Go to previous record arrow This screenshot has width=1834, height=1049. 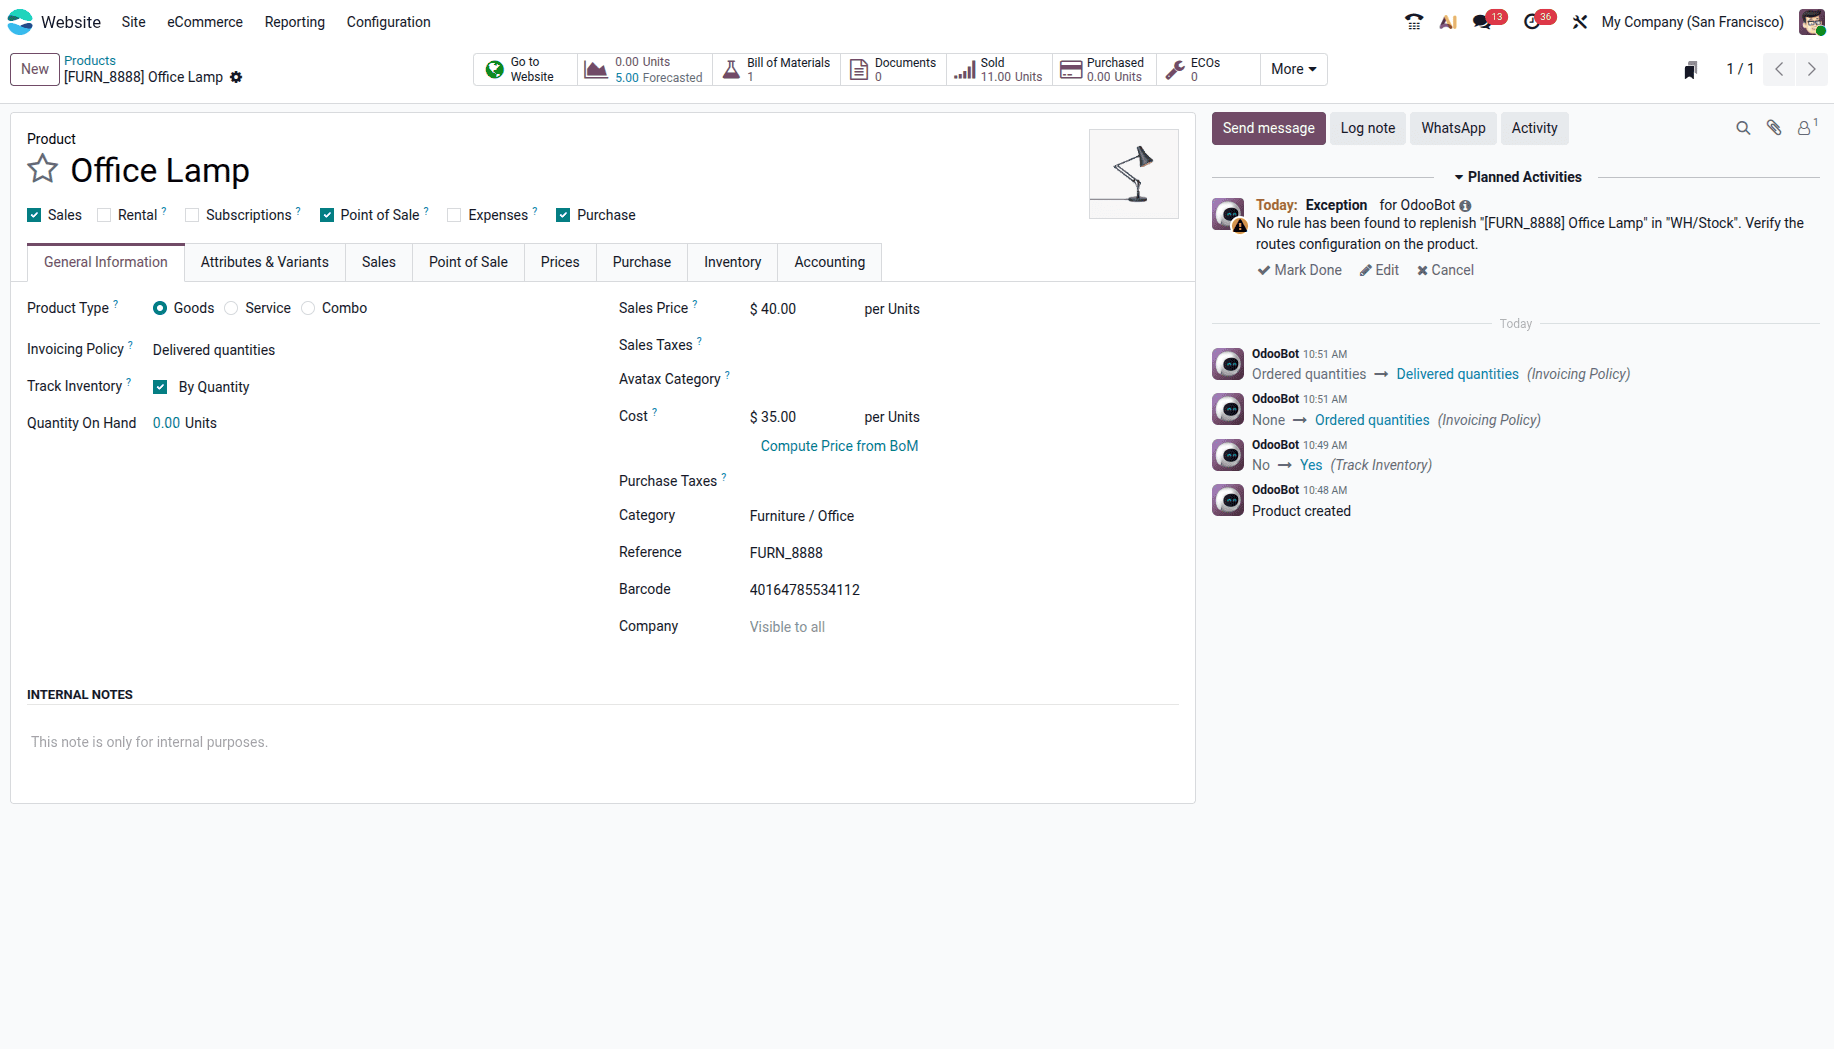[1779, 69]
